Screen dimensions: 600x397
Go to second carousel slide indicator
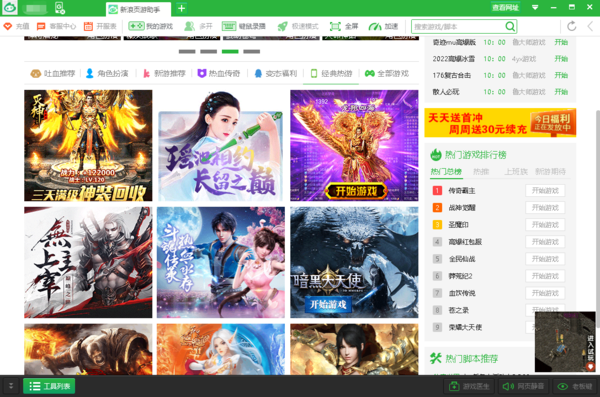point(209,51)
